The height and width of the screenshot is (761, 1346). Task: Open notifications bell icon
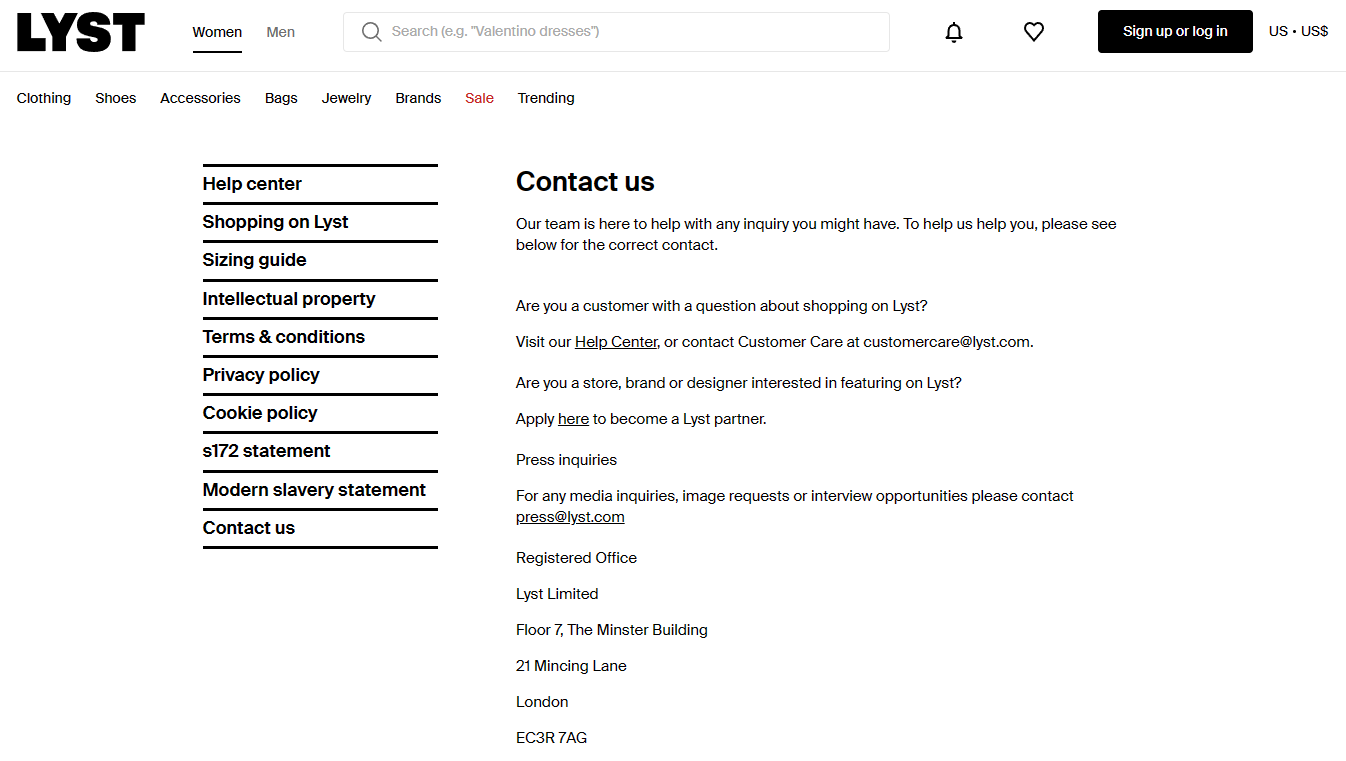pyautogui.click(x=954, y=32)
